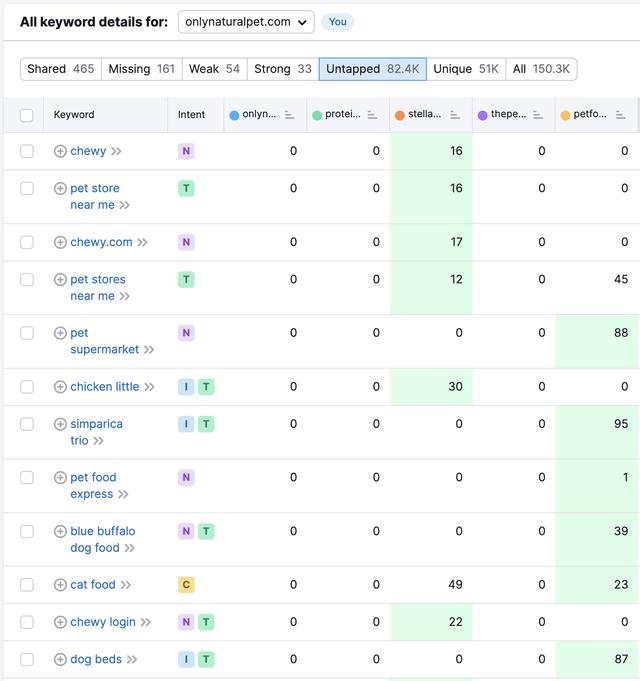
Task: Select the pet store near me checkbox
Action: tap(26, 188)
